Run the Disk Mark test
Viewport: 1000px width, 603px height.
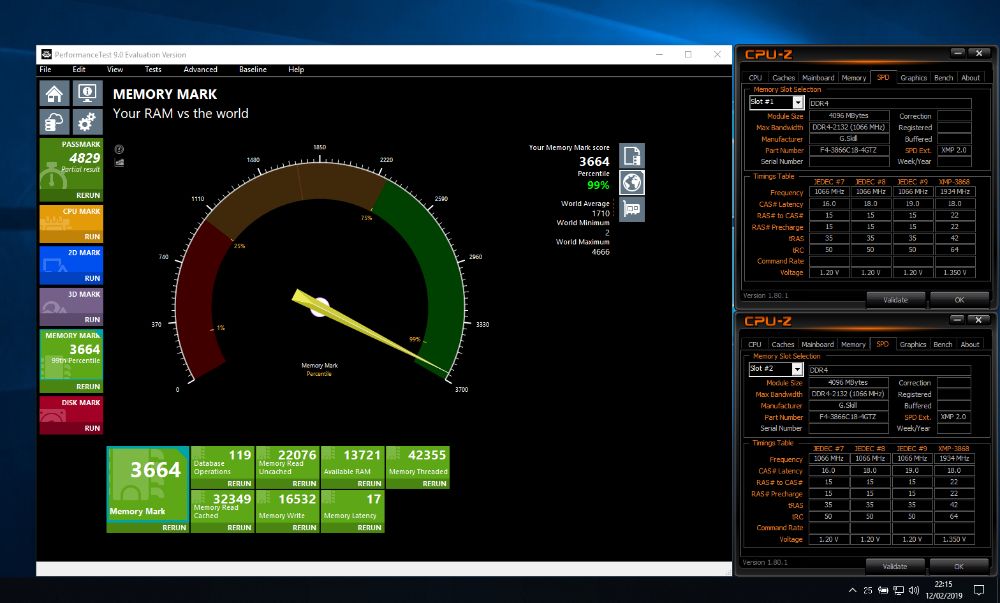pos(92,428)
